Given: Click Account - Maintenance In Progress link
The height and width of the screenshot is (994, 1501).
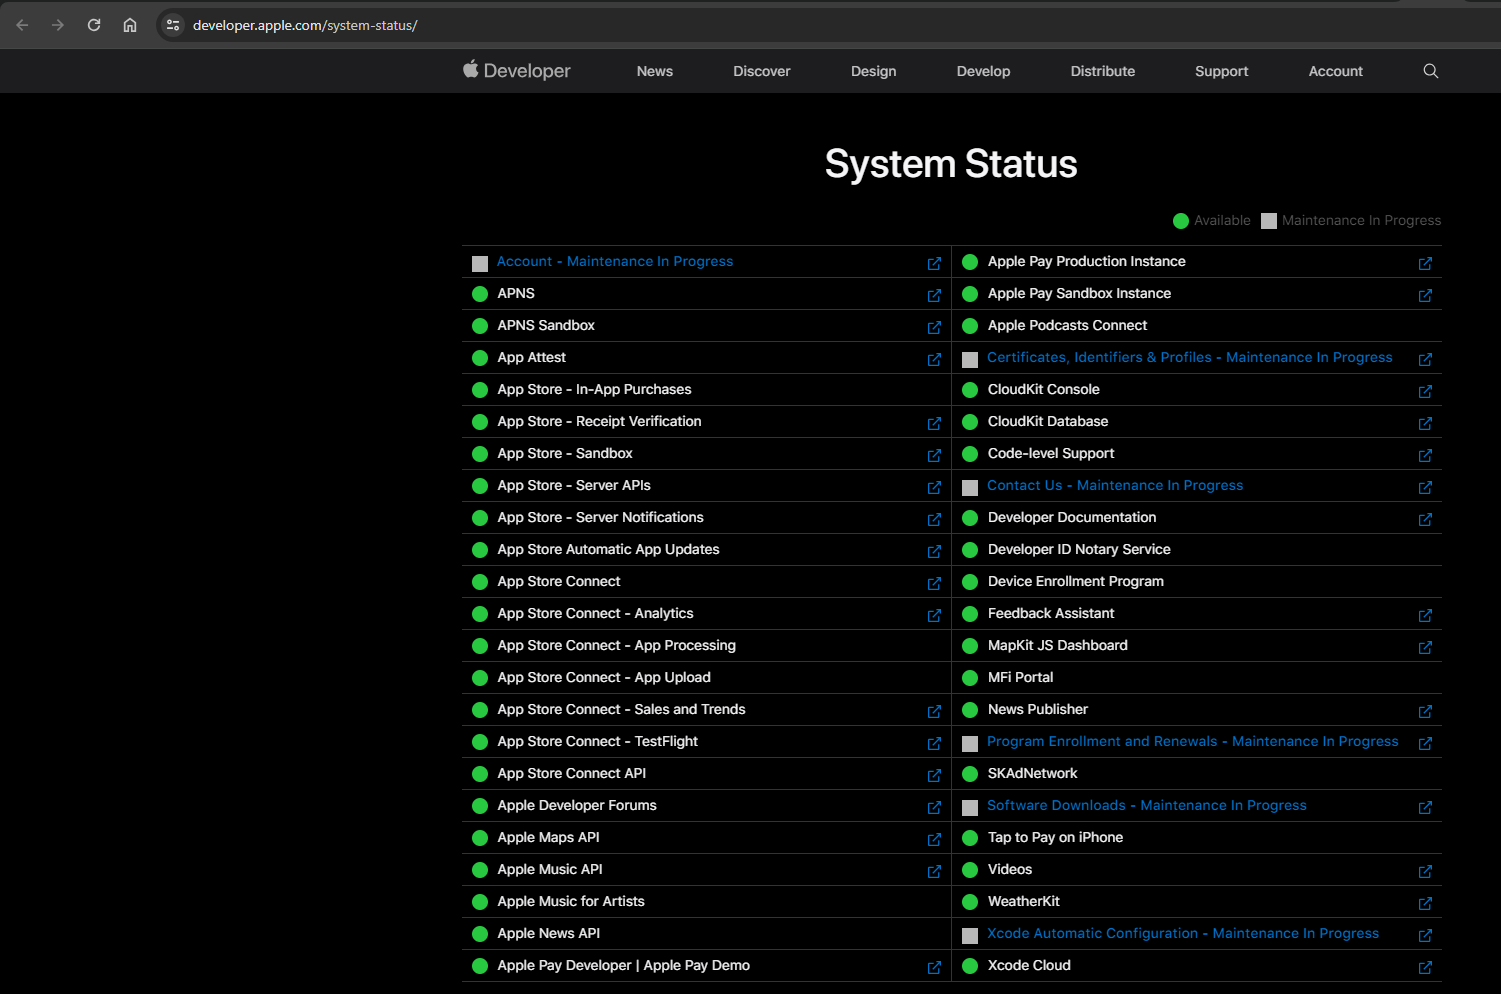Looking at the screenshot, I should click(615, 261).
